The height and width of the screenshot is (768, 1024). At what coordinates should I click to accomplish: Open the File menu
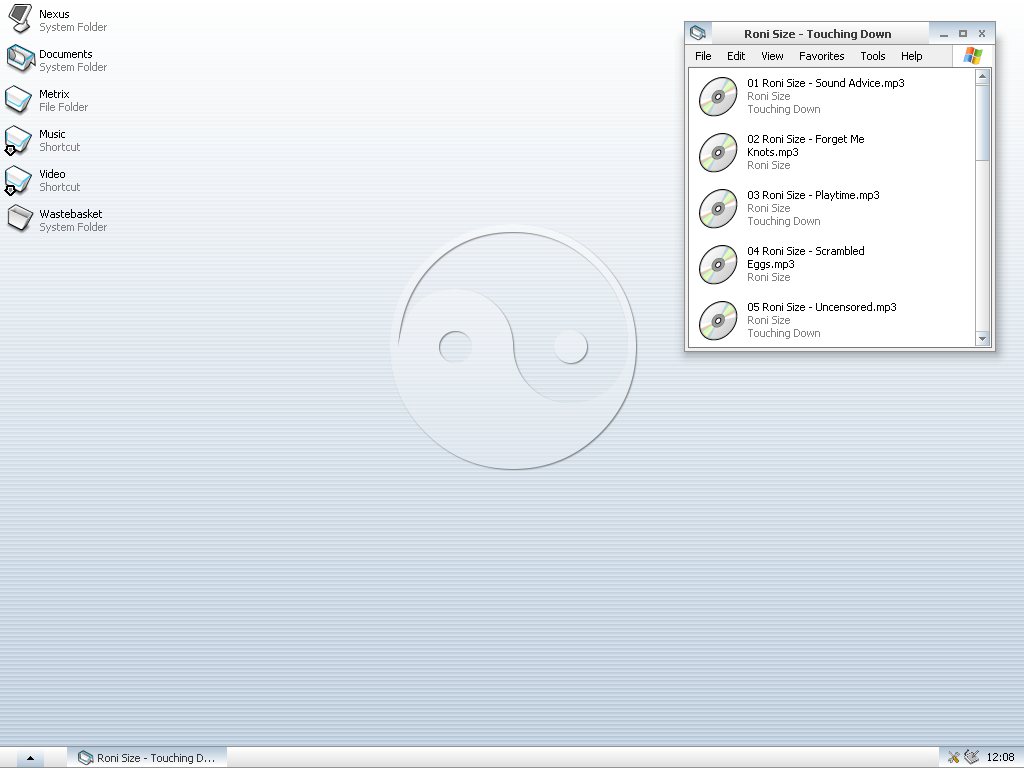[x=703, y=56]
